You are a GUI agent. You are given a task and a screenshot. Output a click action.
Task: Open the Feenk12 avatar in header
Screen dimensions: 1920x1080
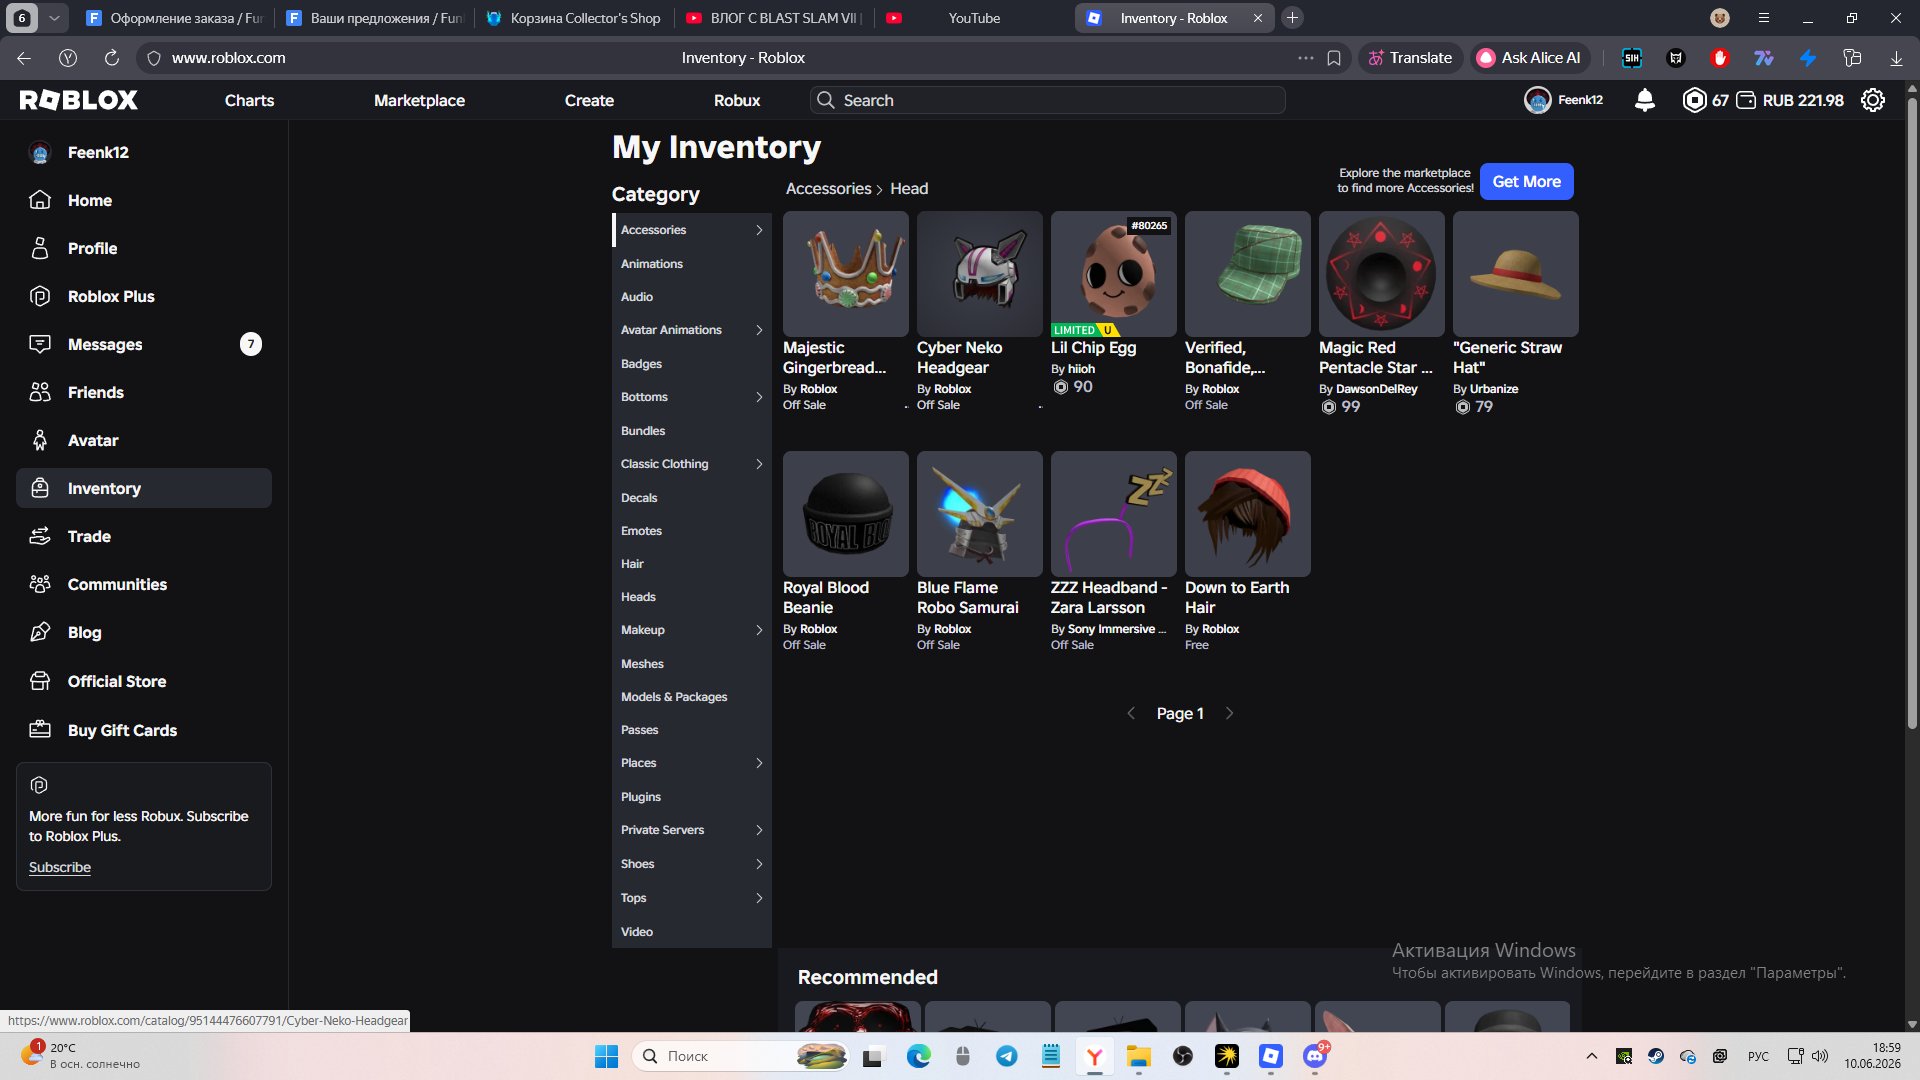click(x=1537, y=100)
